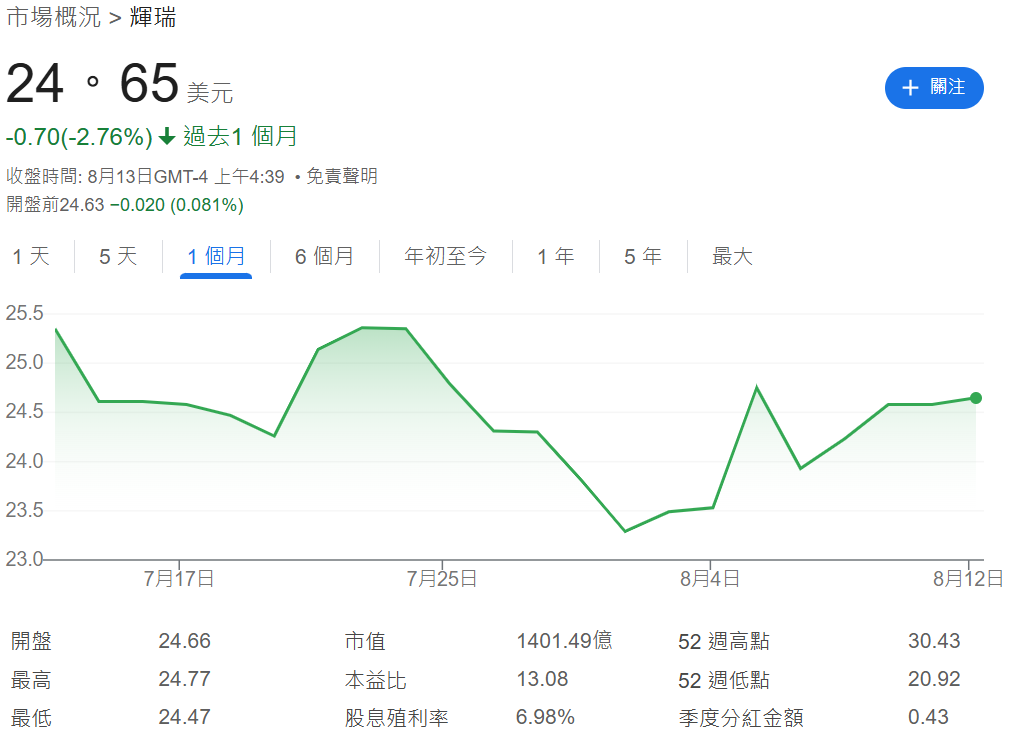This screenshot has width=1032, height=736.
Task: Click the 收盤時間 timestamp text
Action: pos(145,176)
